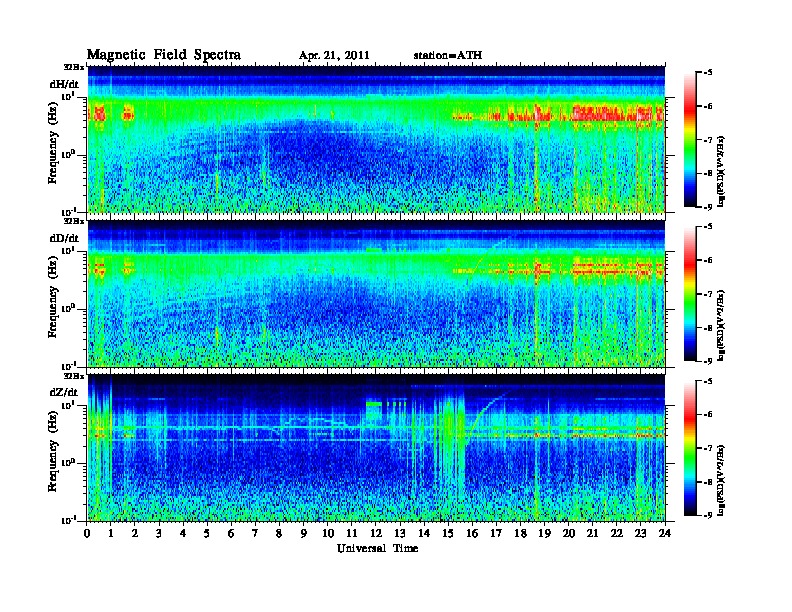
Task: Click the -6 value on dZ/dt color scale
Action: pyautogui.click(x=708, y=414)
